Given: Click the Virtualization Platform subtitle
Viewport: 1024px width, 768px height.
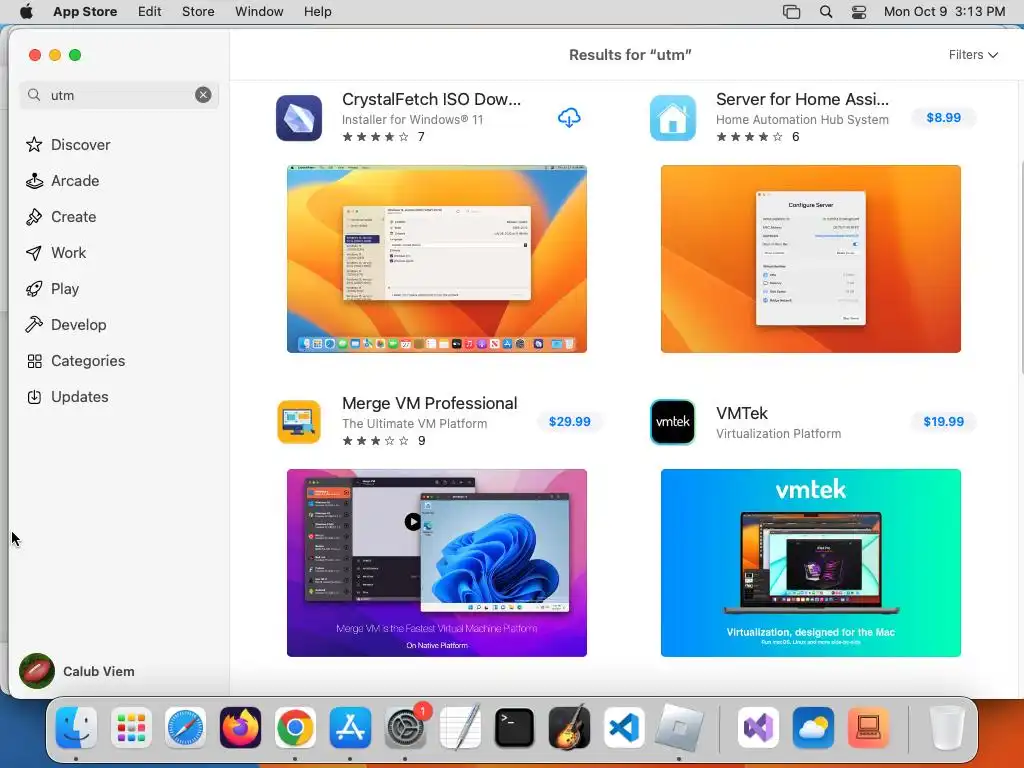Looking at the screenshot, I should tap(778, 434).
